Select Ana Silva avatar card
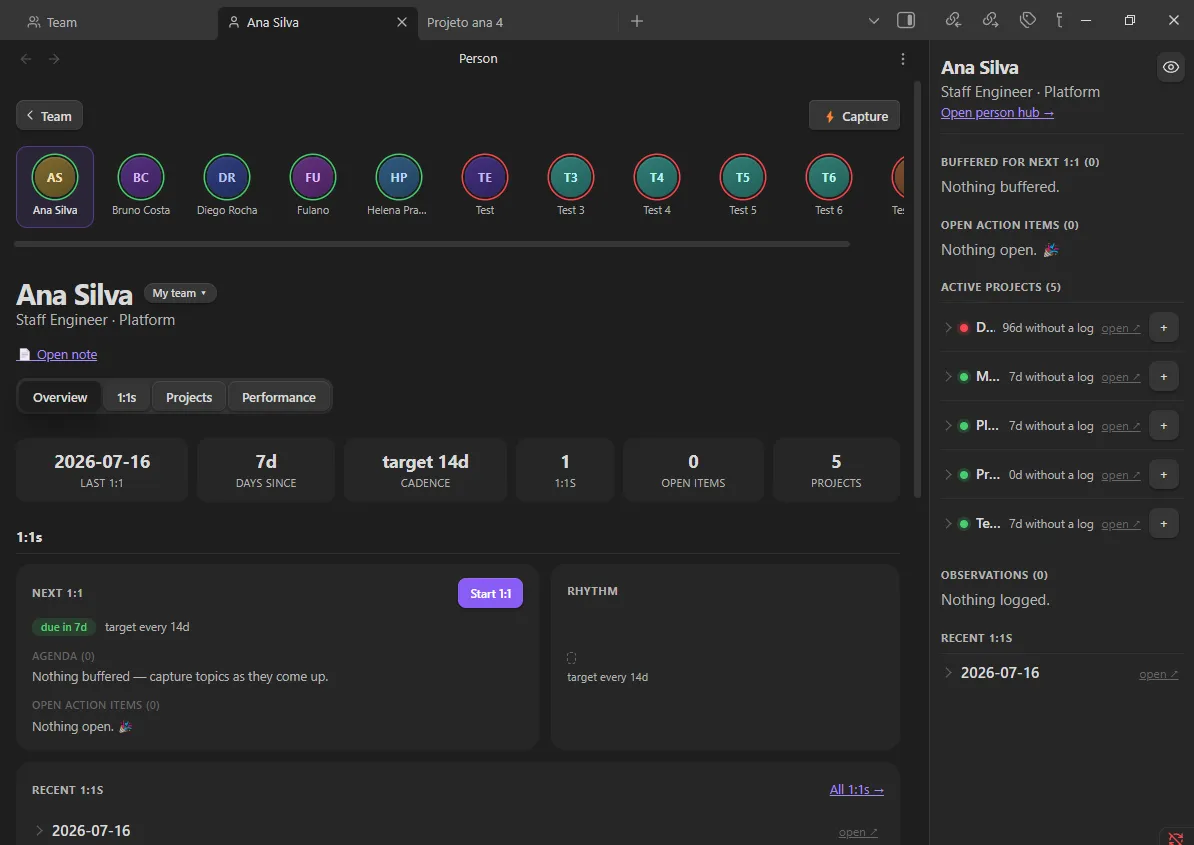 tap(55, 187)
